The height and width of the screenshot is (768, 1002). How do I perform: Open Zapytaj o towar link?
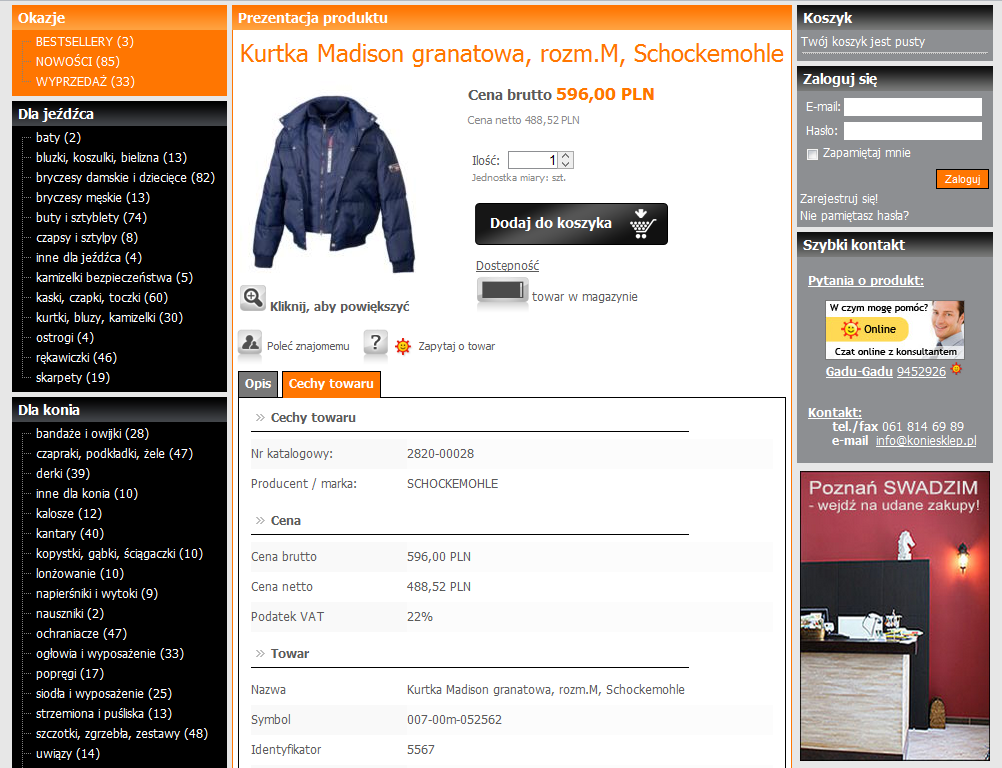tap(456, 346)
